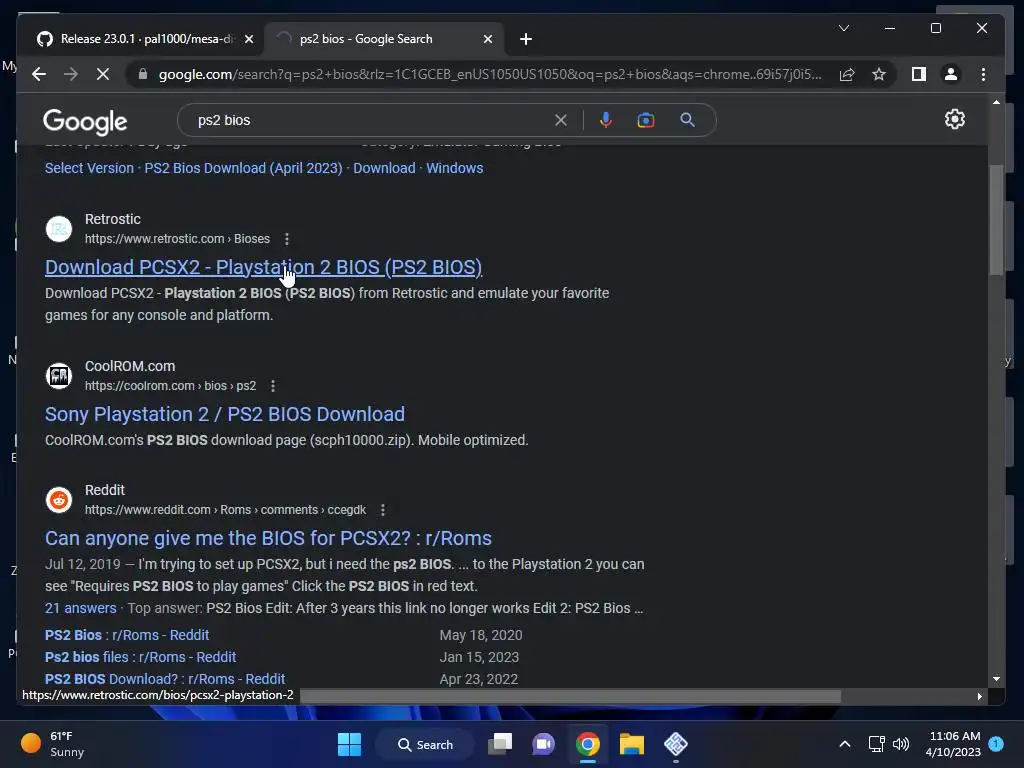Go to Google home via logo

click(x=85, y=121)
